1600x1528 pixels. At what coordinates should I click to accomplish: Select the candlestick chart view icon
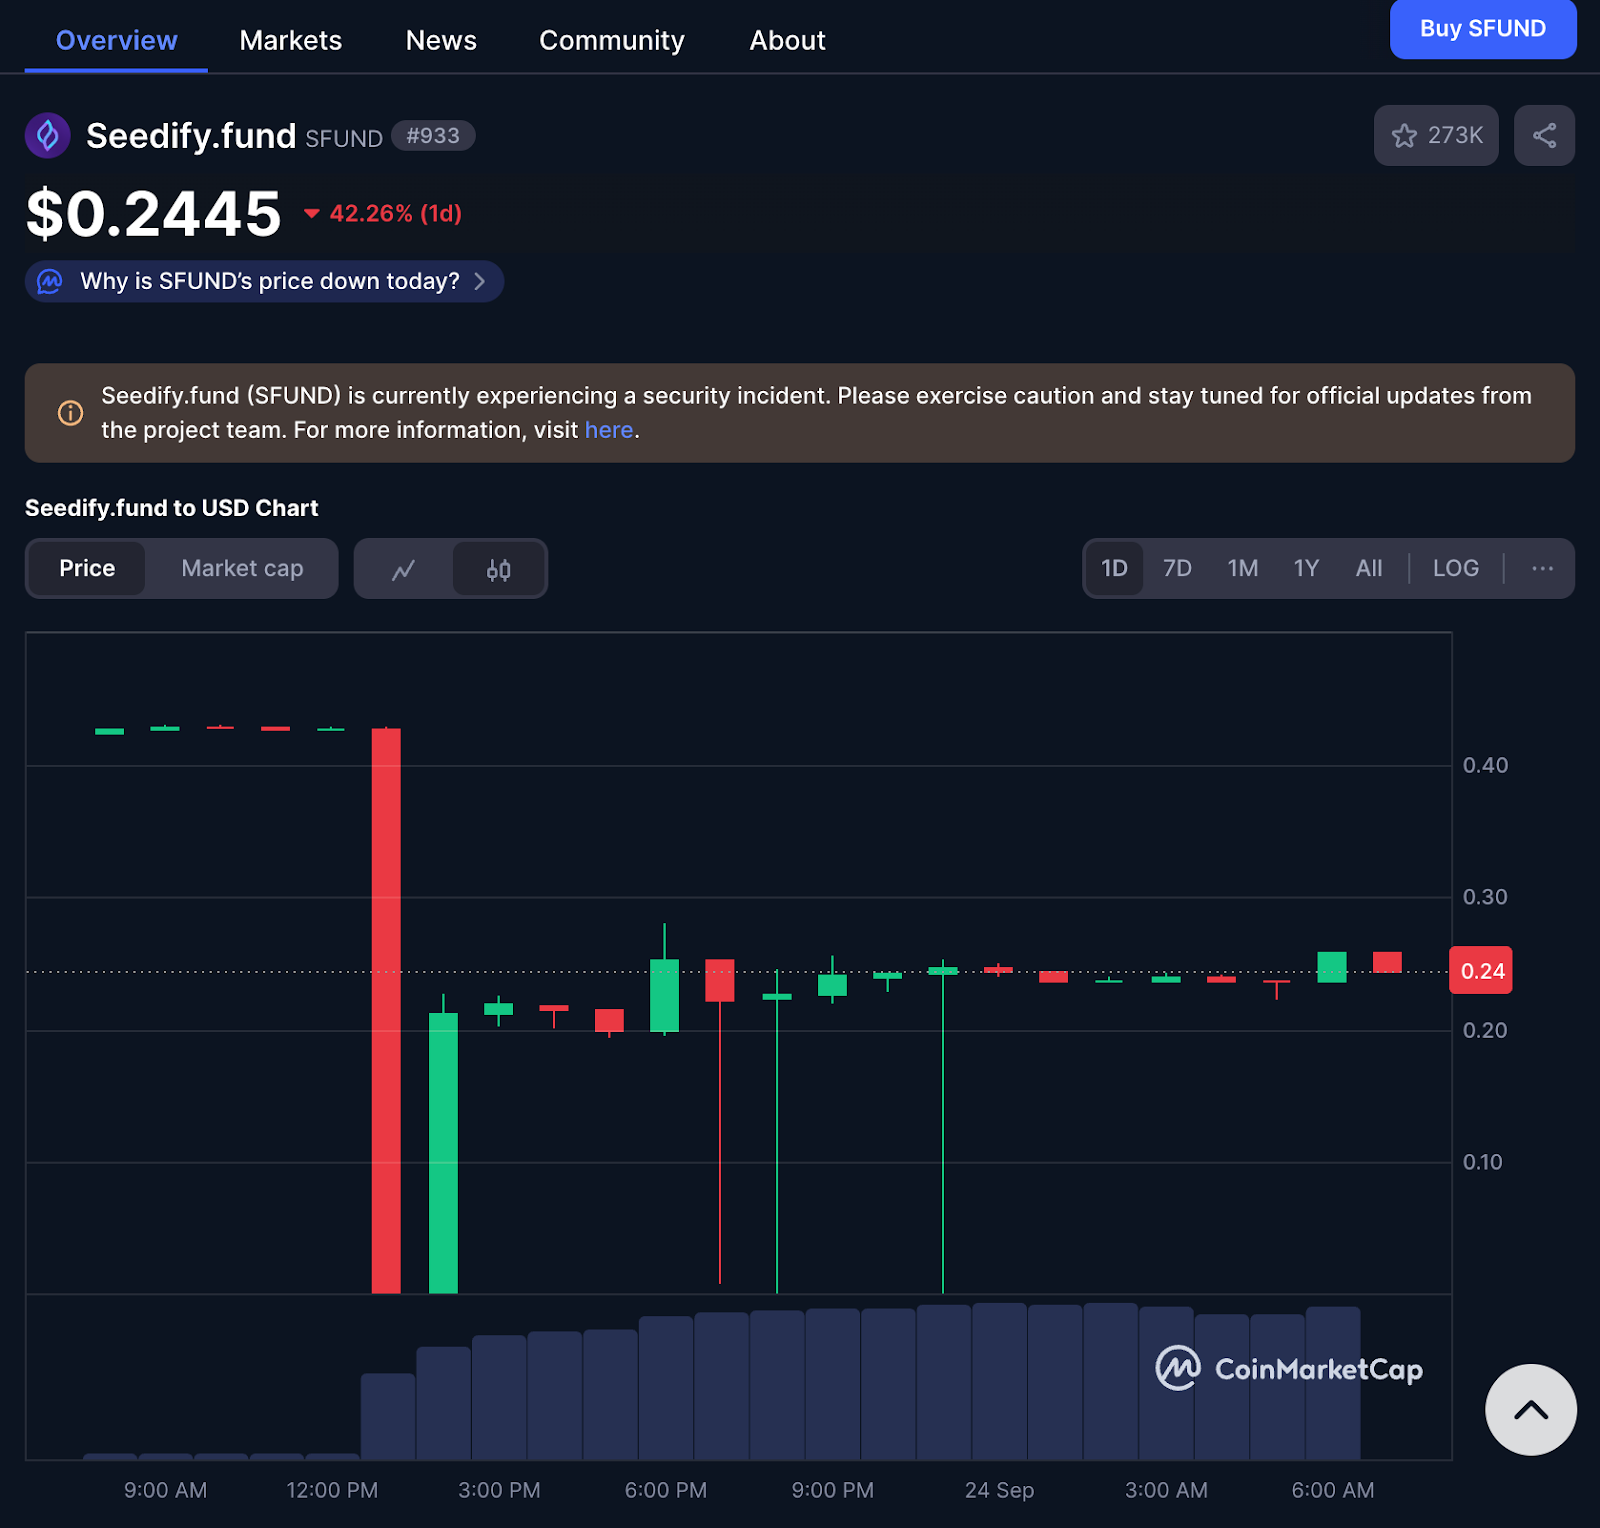pyautogui.click(x=499, y=569)
